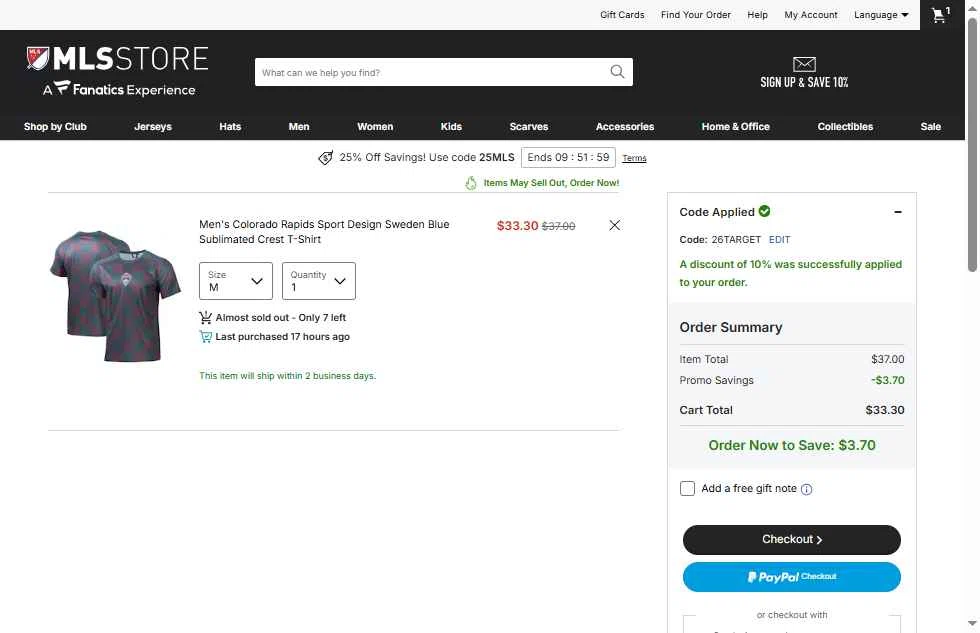The image size is (980, 633).
Task: Click the last purchased cart icon
Action: (x=205, y=337)
